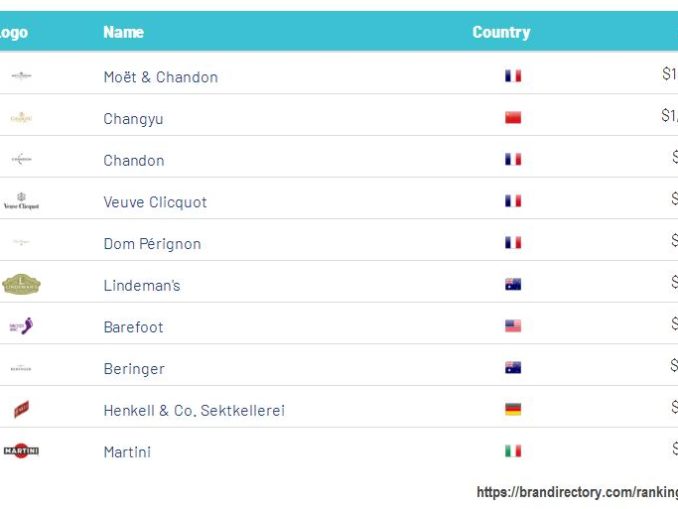Select the Henkell & Co. Sektkellerei name
678x509 pixels.
click(194, 411)
